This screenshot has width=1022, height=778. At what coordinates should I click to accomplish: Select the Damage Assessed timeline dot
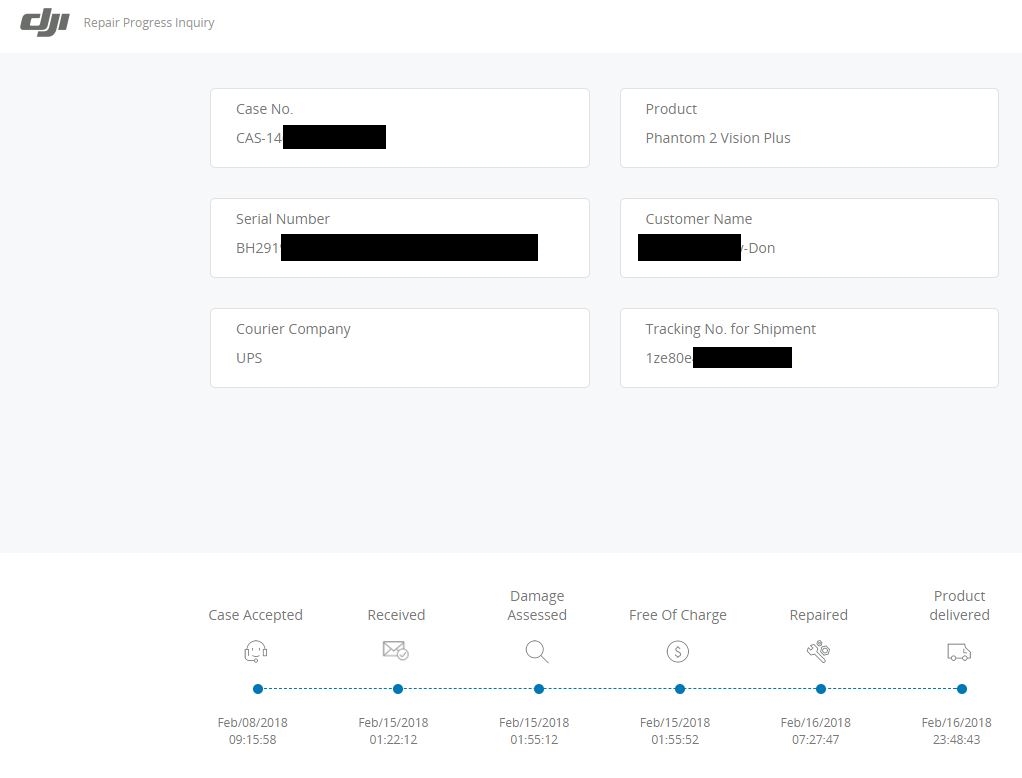click(x=539, y=689)
